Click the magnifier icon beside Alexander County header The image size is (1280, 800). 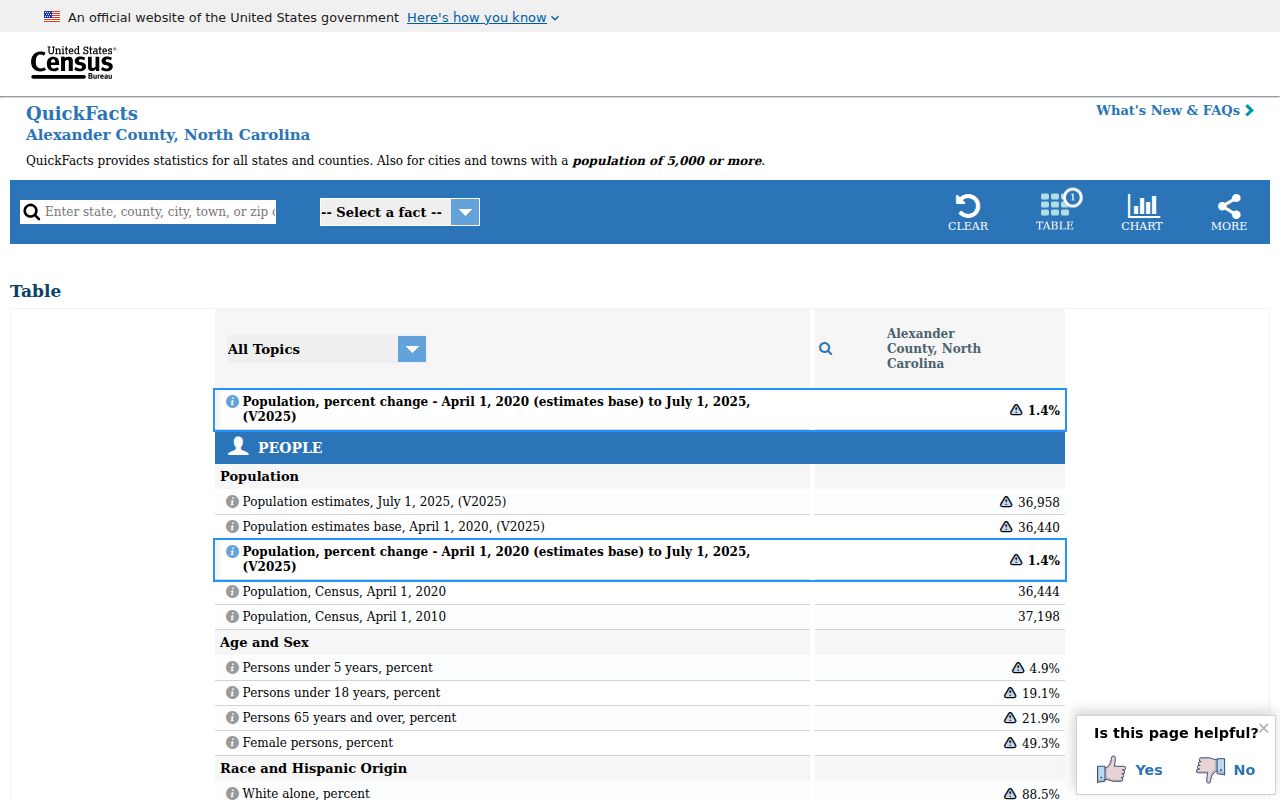point(826,349)
